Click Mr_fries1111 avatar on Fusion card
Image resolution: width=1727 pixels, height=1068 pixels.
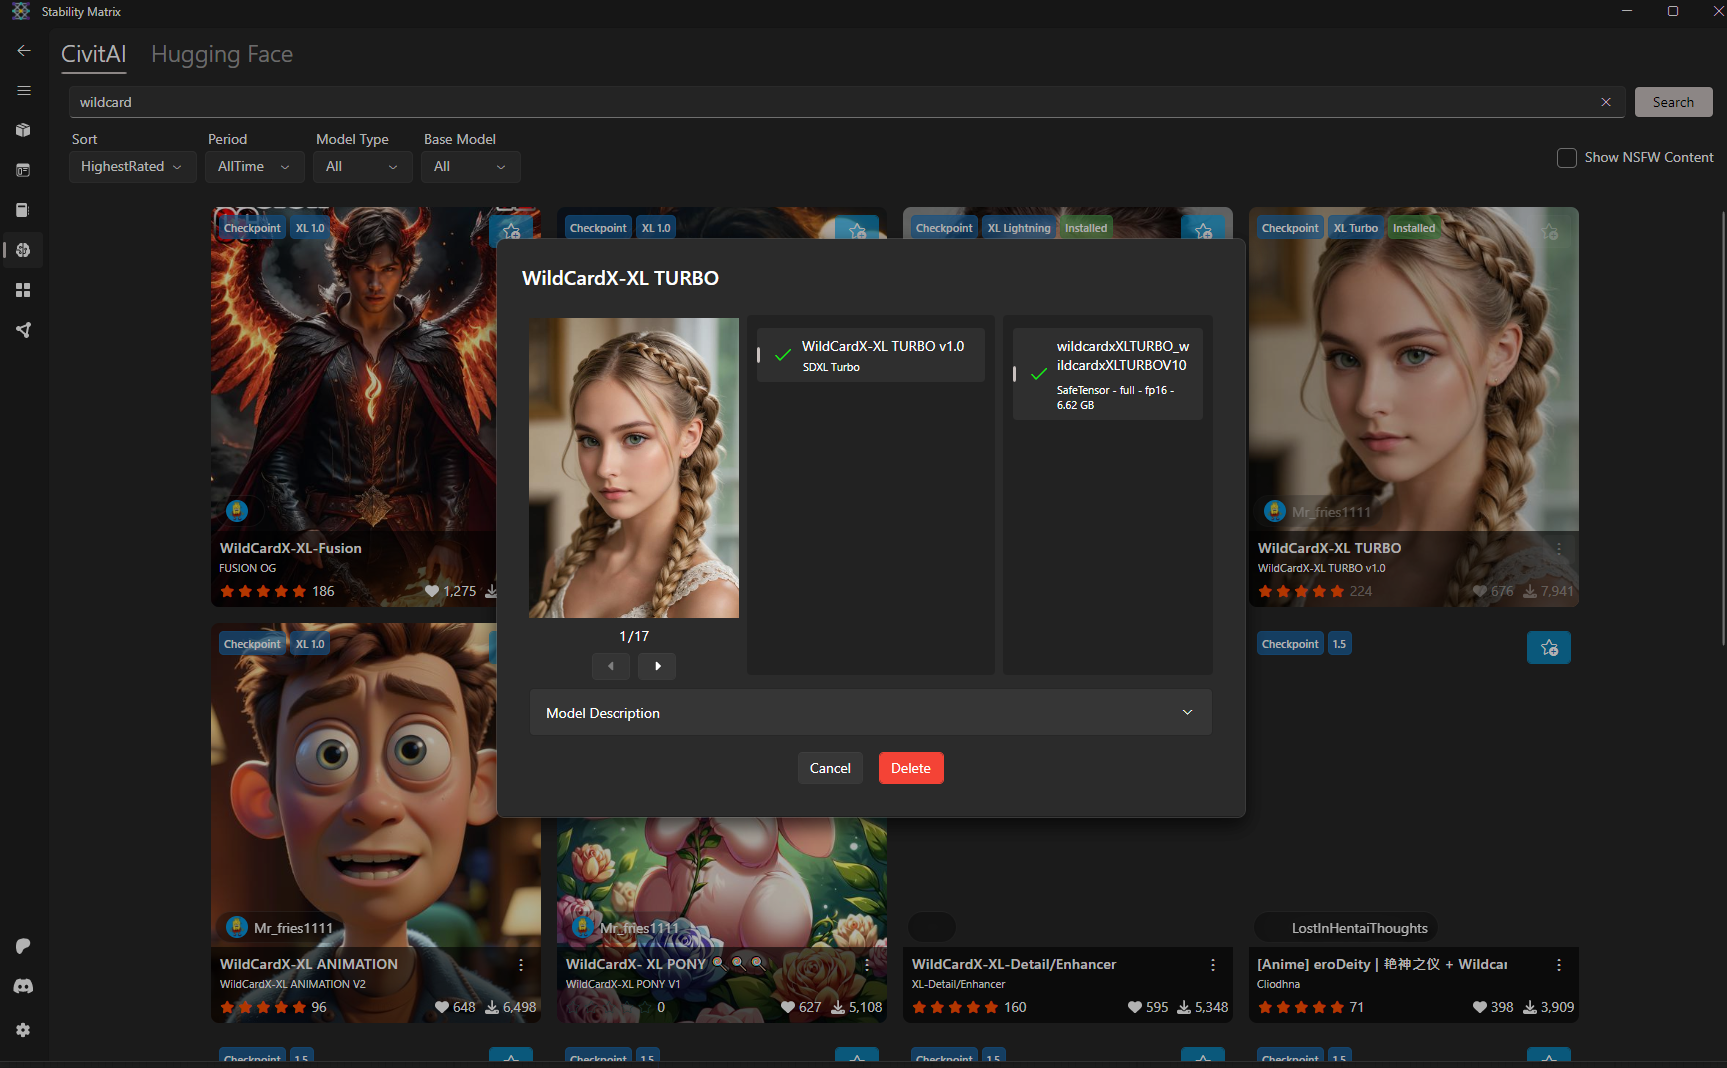click(237, 511)
